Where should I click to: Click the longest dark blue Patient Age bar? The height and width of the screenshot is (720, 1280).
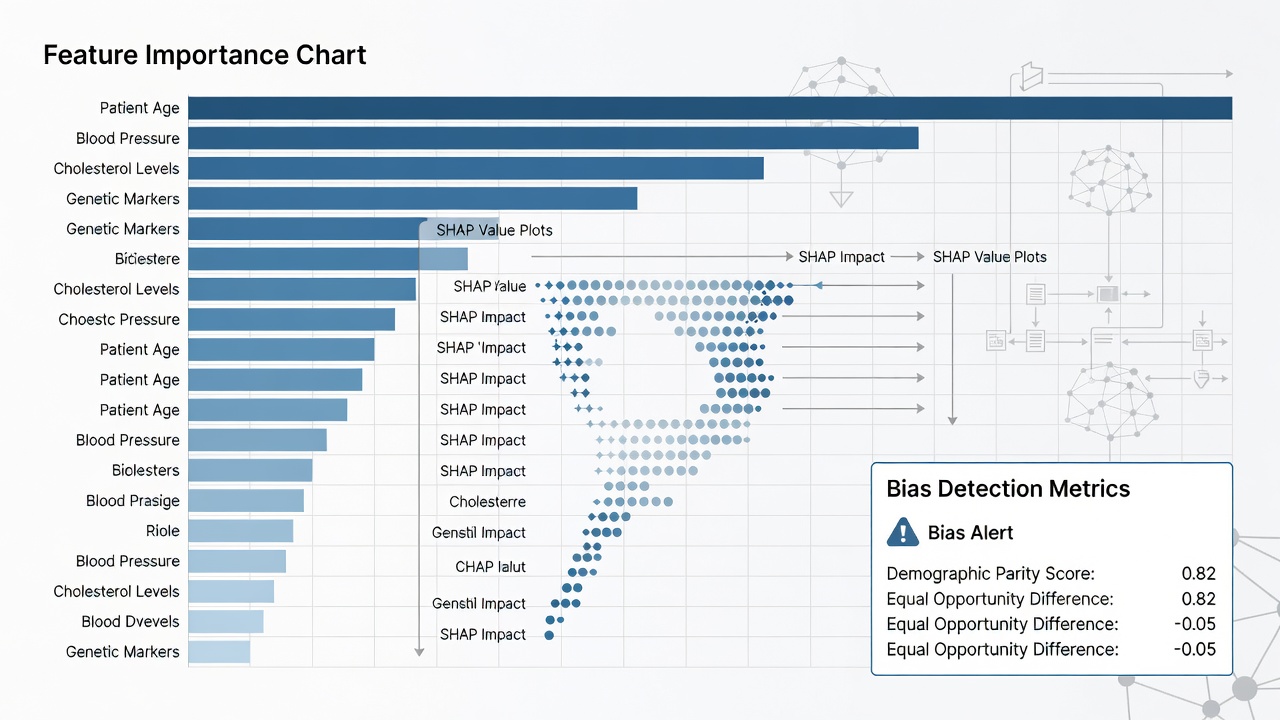710,108
